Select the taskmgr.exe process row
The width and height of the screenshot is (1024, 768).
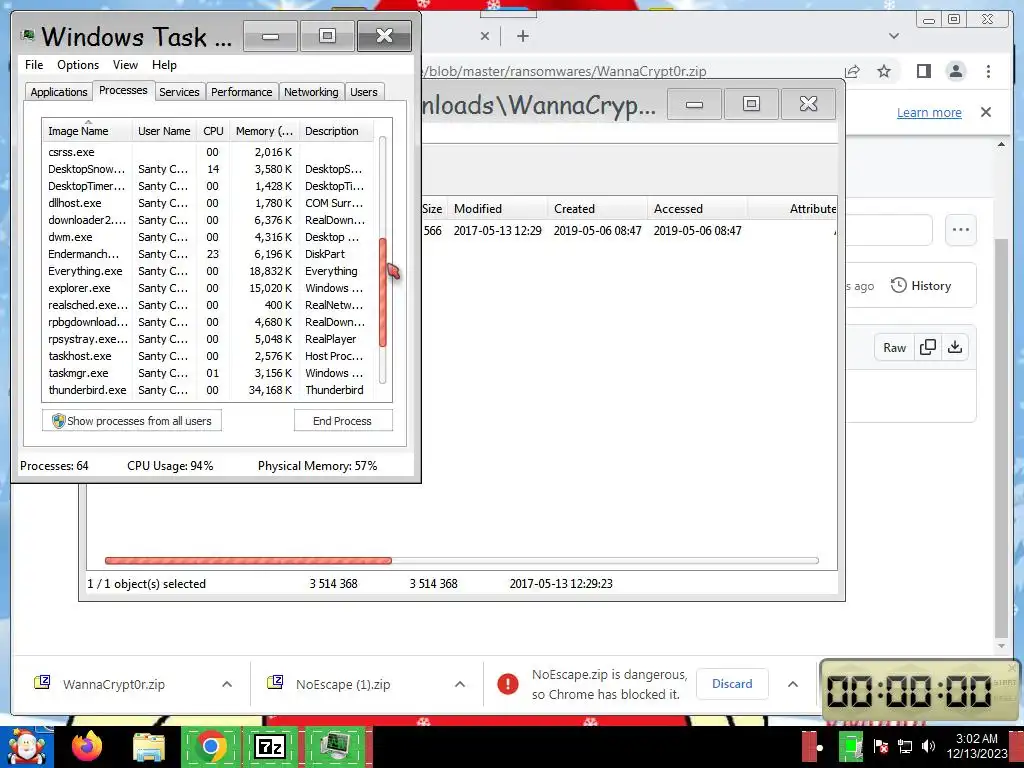tap(208, 373)
